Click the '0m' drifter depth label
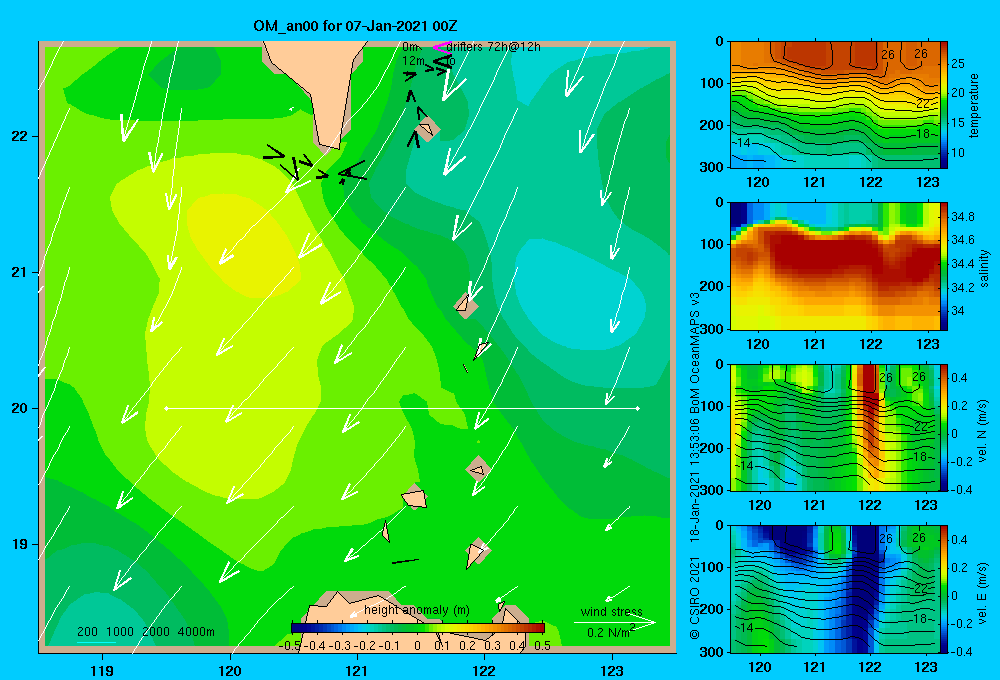The image size is (1000, 680). click(410, 47)
